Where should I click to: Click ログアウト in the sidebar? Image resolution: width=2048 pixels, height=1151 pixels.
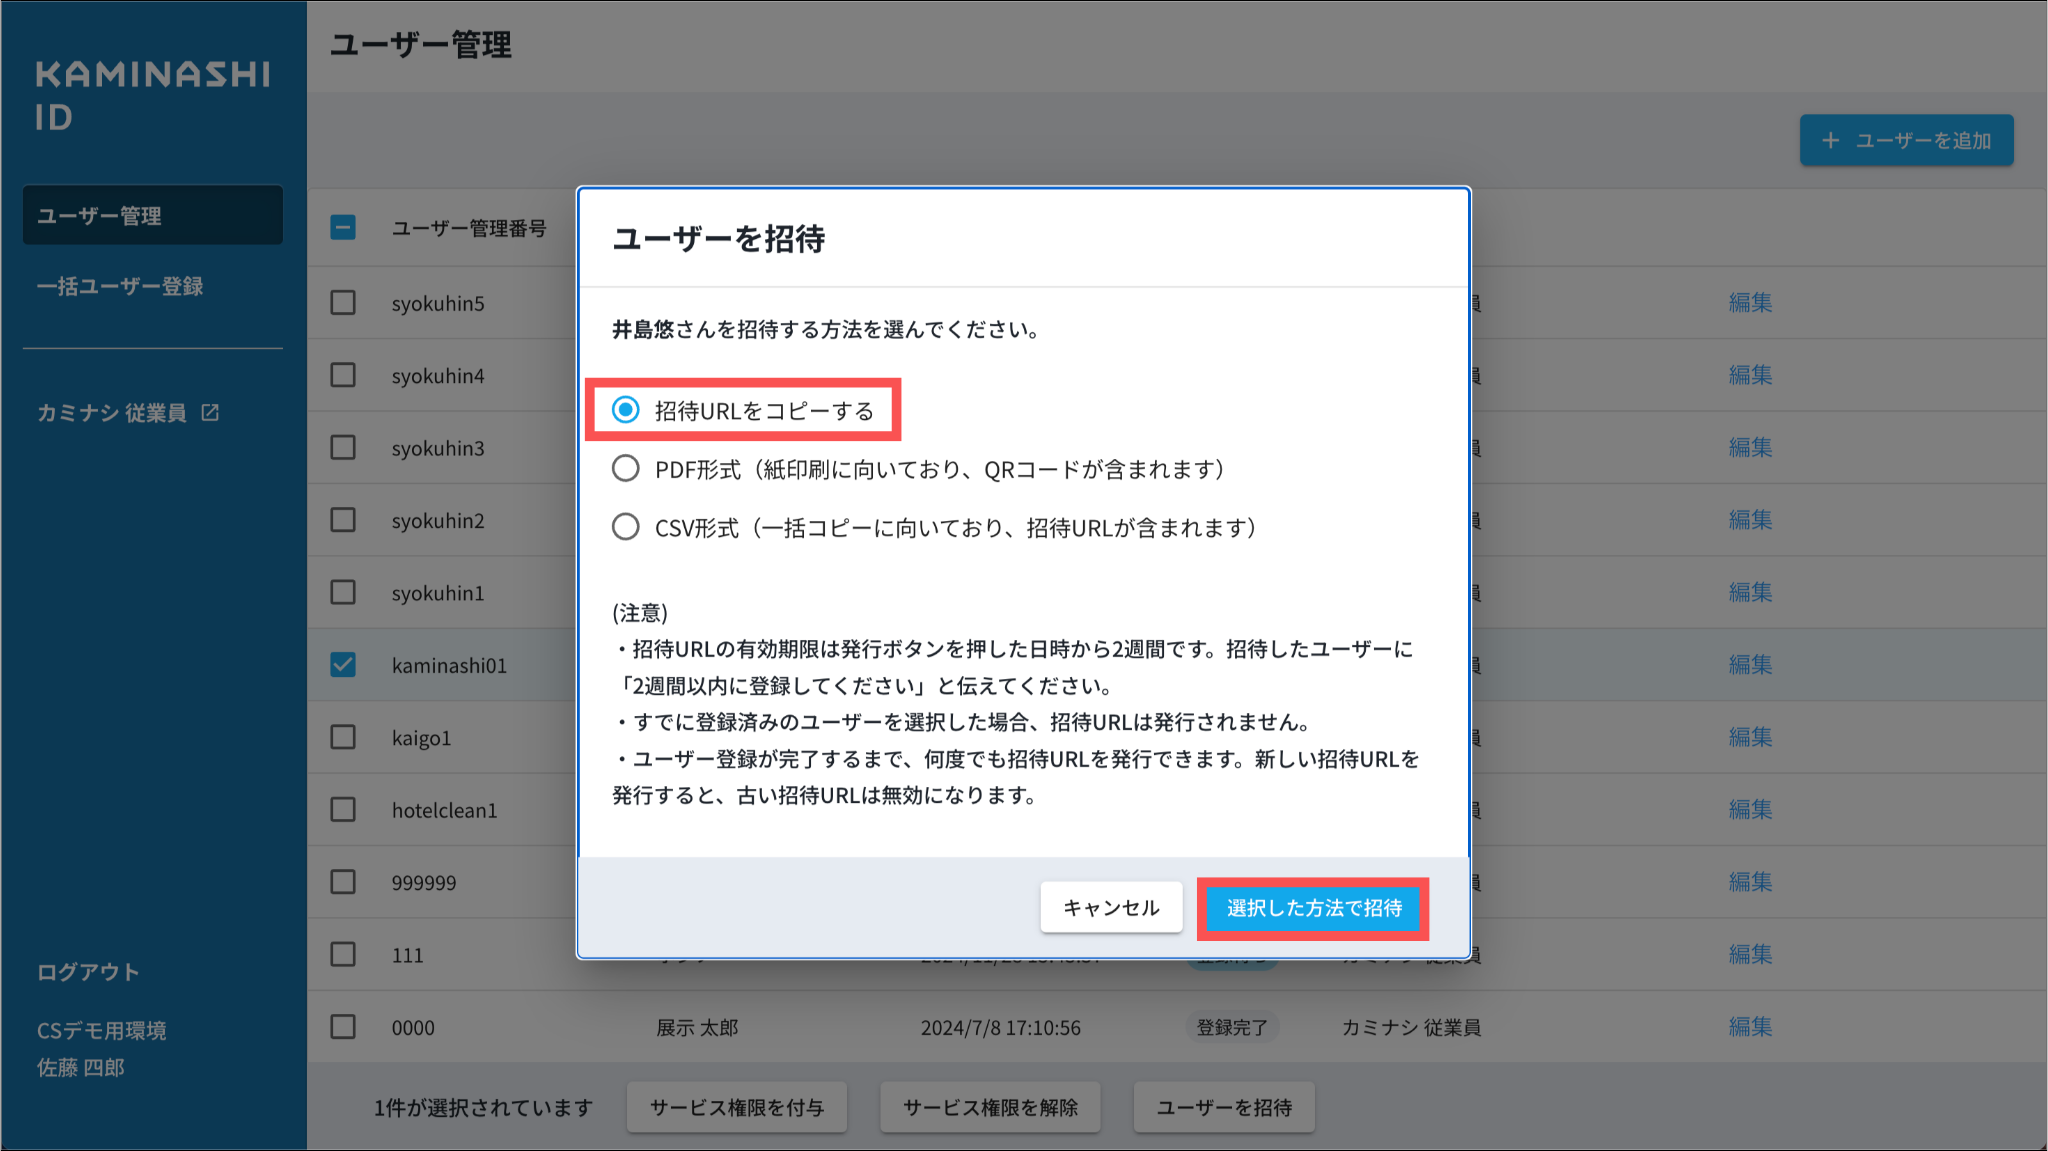pyautogui.click(x=88, y=972)
